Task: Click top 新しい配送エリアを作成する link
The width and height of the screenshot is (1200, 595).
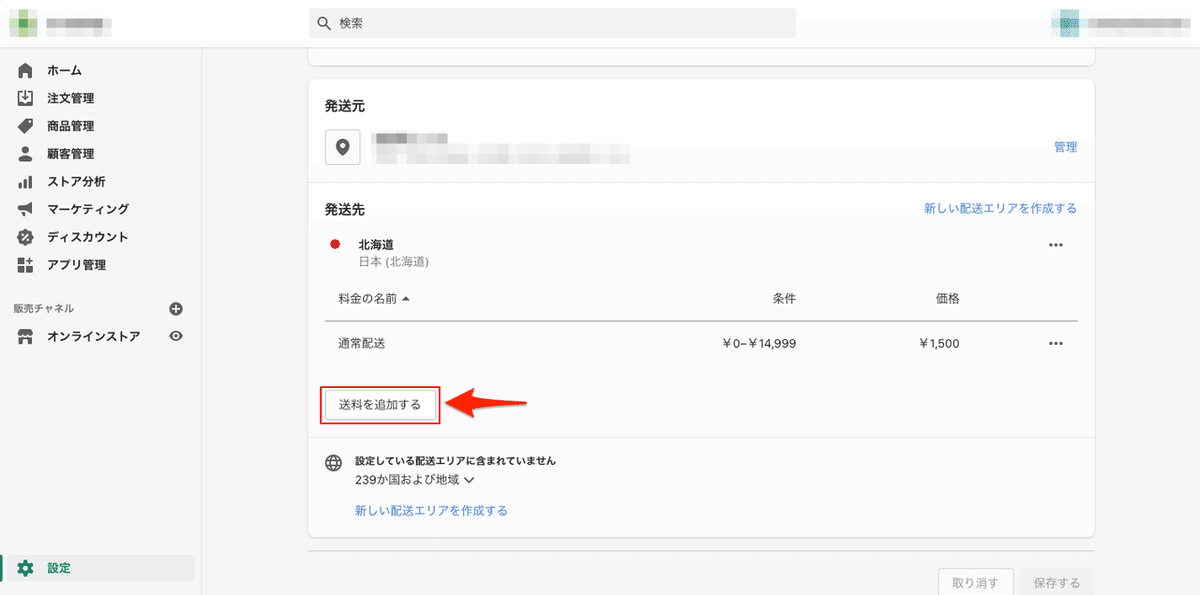Action: (x=1000, y=209)
